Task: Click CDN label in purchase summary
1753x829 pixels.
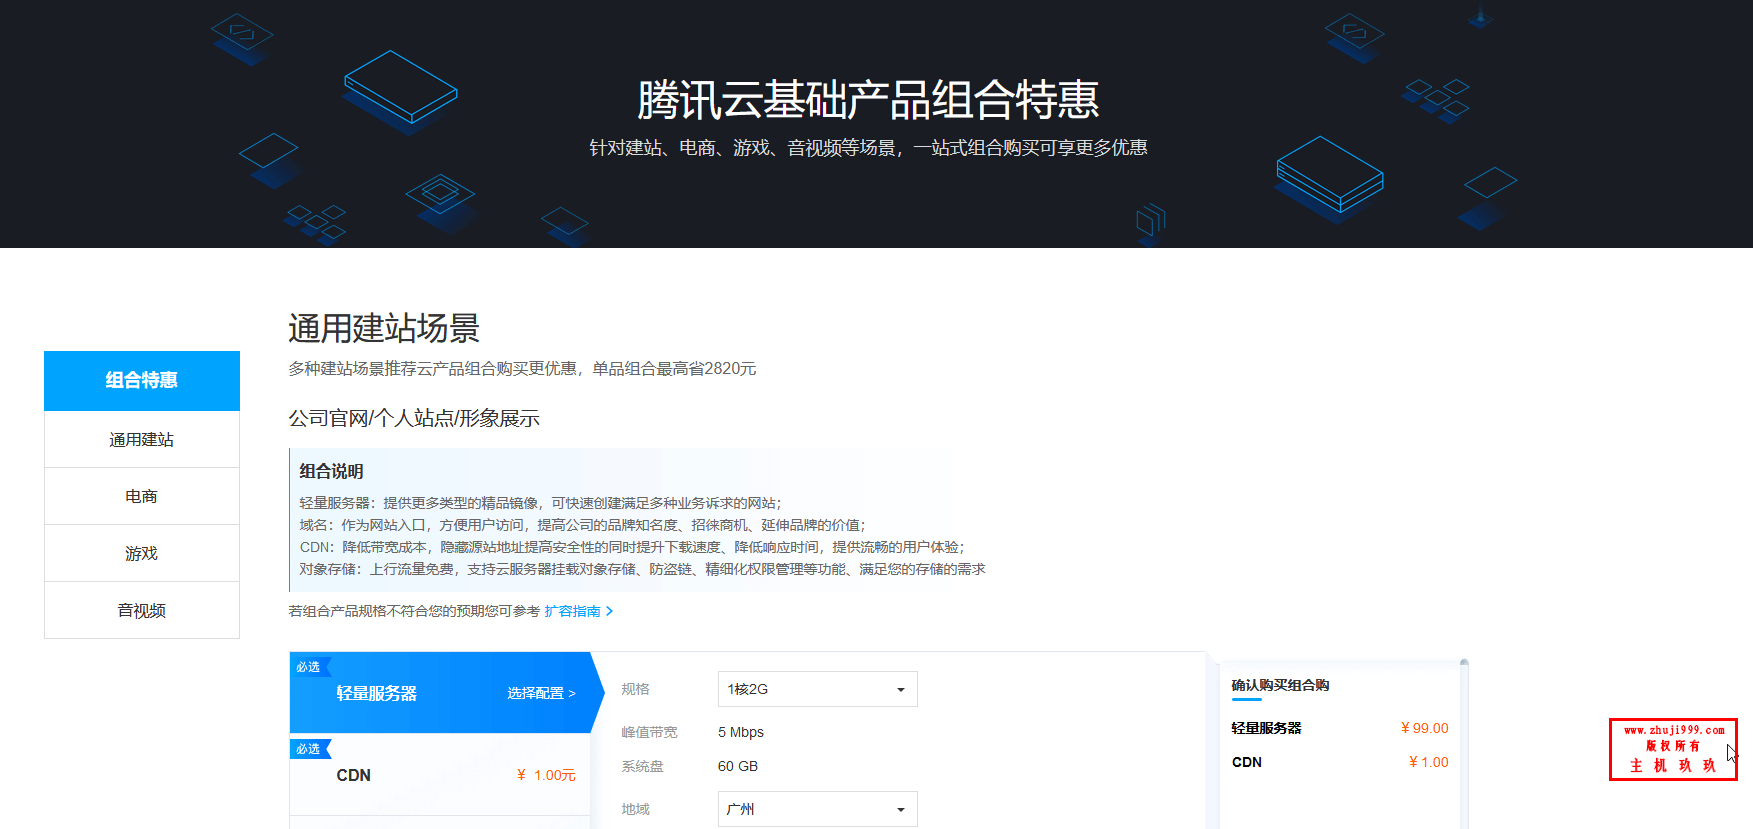Action: coord(1247,762)
